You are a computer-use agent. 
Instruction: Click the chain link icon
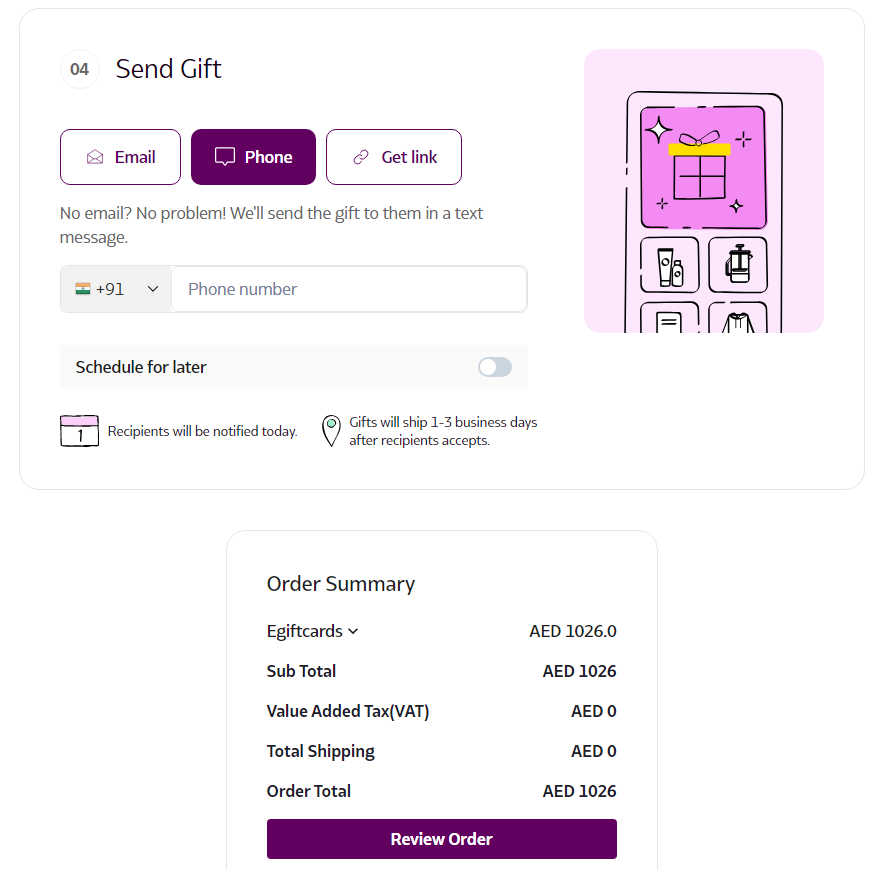(361, 157)
